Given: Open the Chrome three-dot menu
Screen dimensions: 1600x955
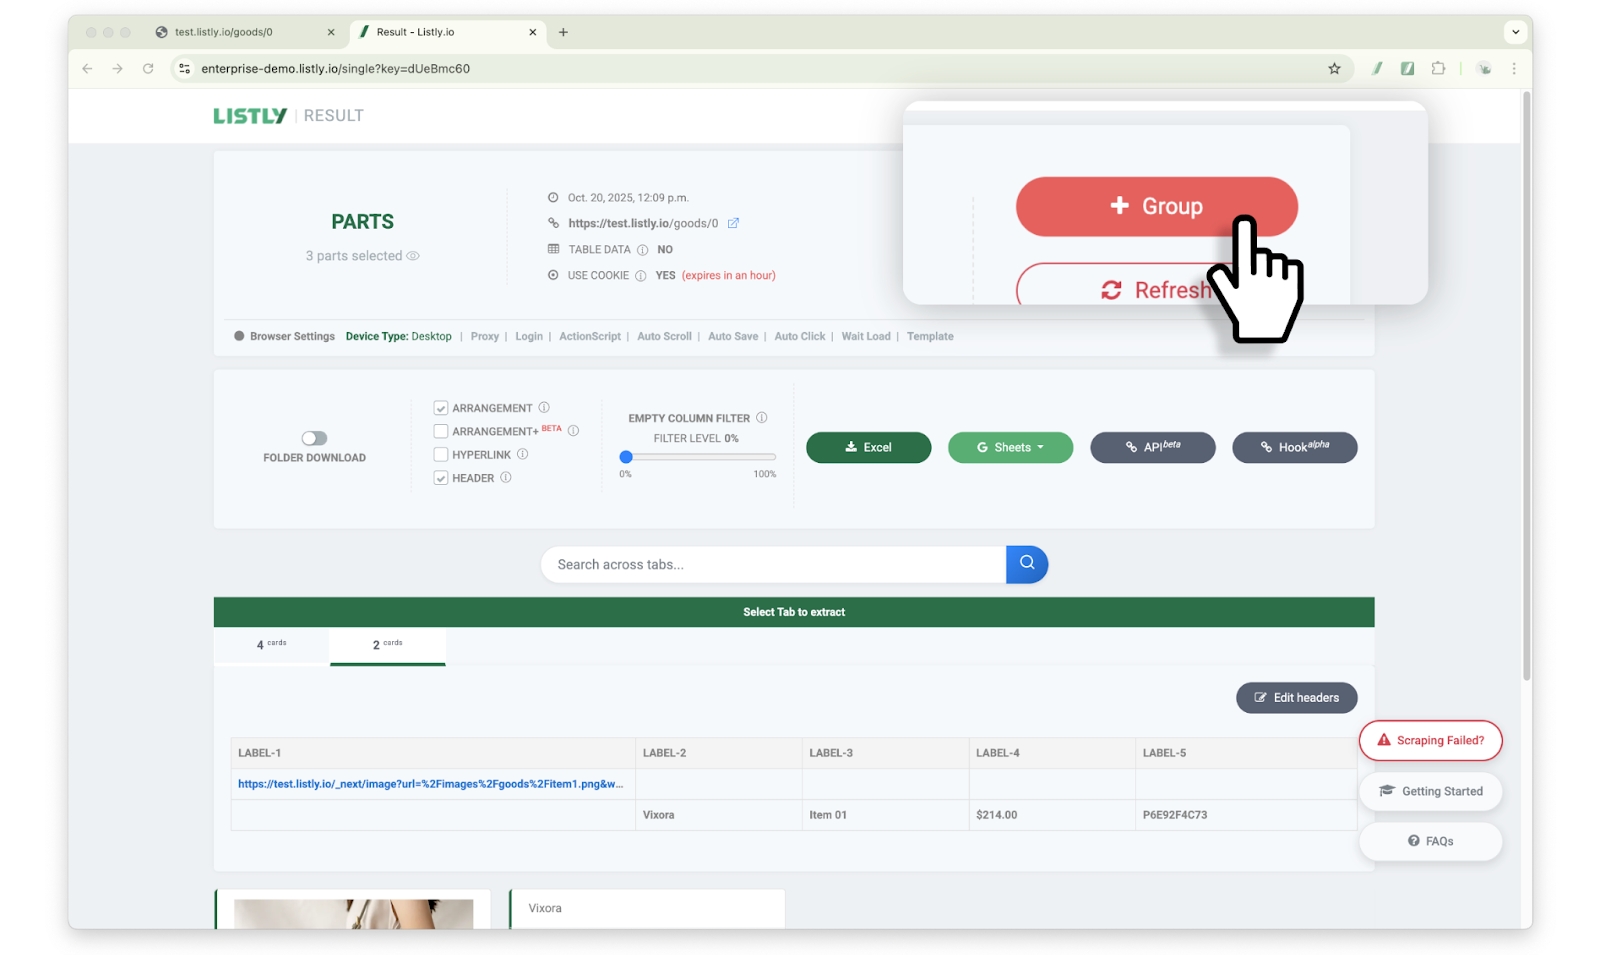Looking at the screenshot, I should 1514,69.
